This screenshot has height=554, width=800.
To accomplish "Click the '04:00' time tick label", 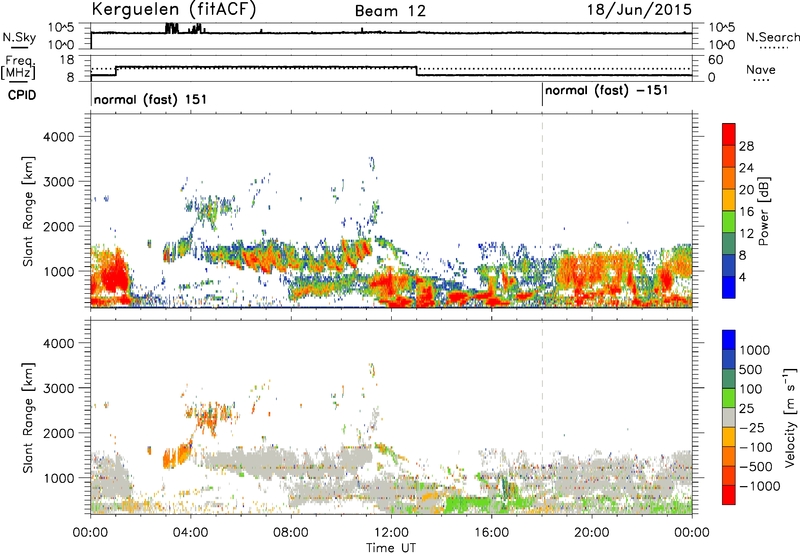I will (x=190, y=533).
